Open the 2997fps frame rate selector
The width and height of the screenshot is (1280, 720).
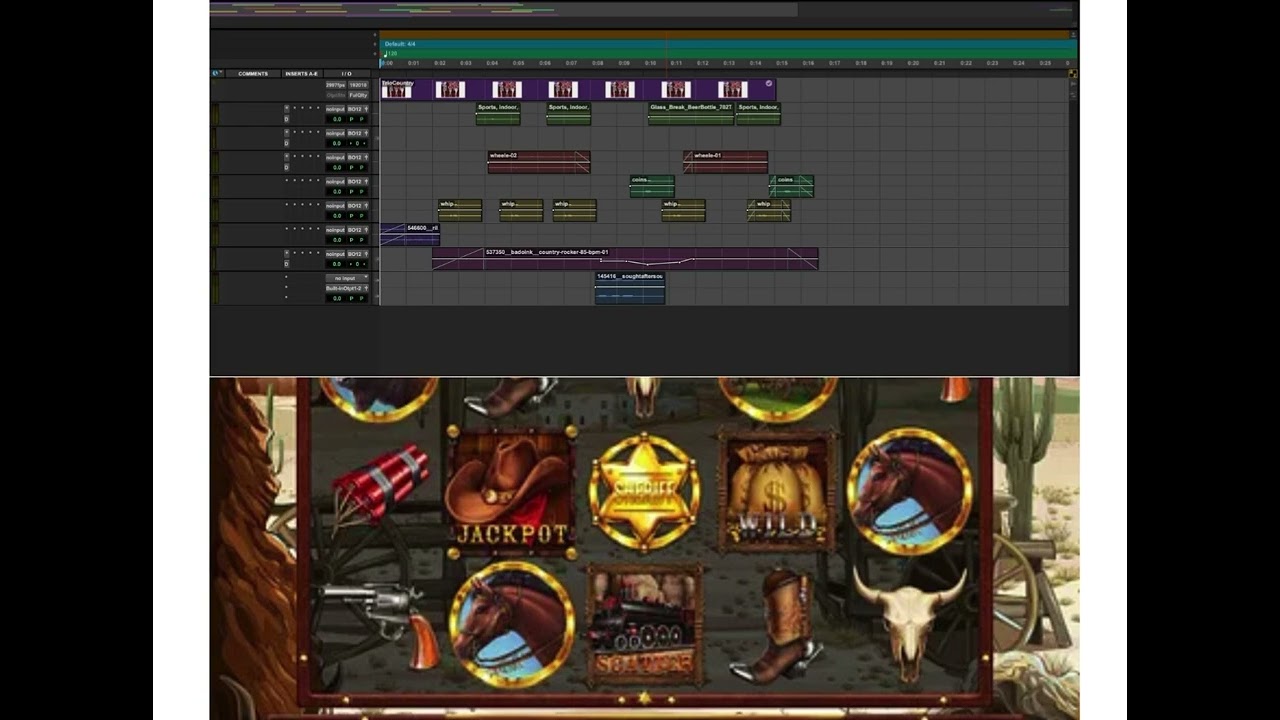335,85
